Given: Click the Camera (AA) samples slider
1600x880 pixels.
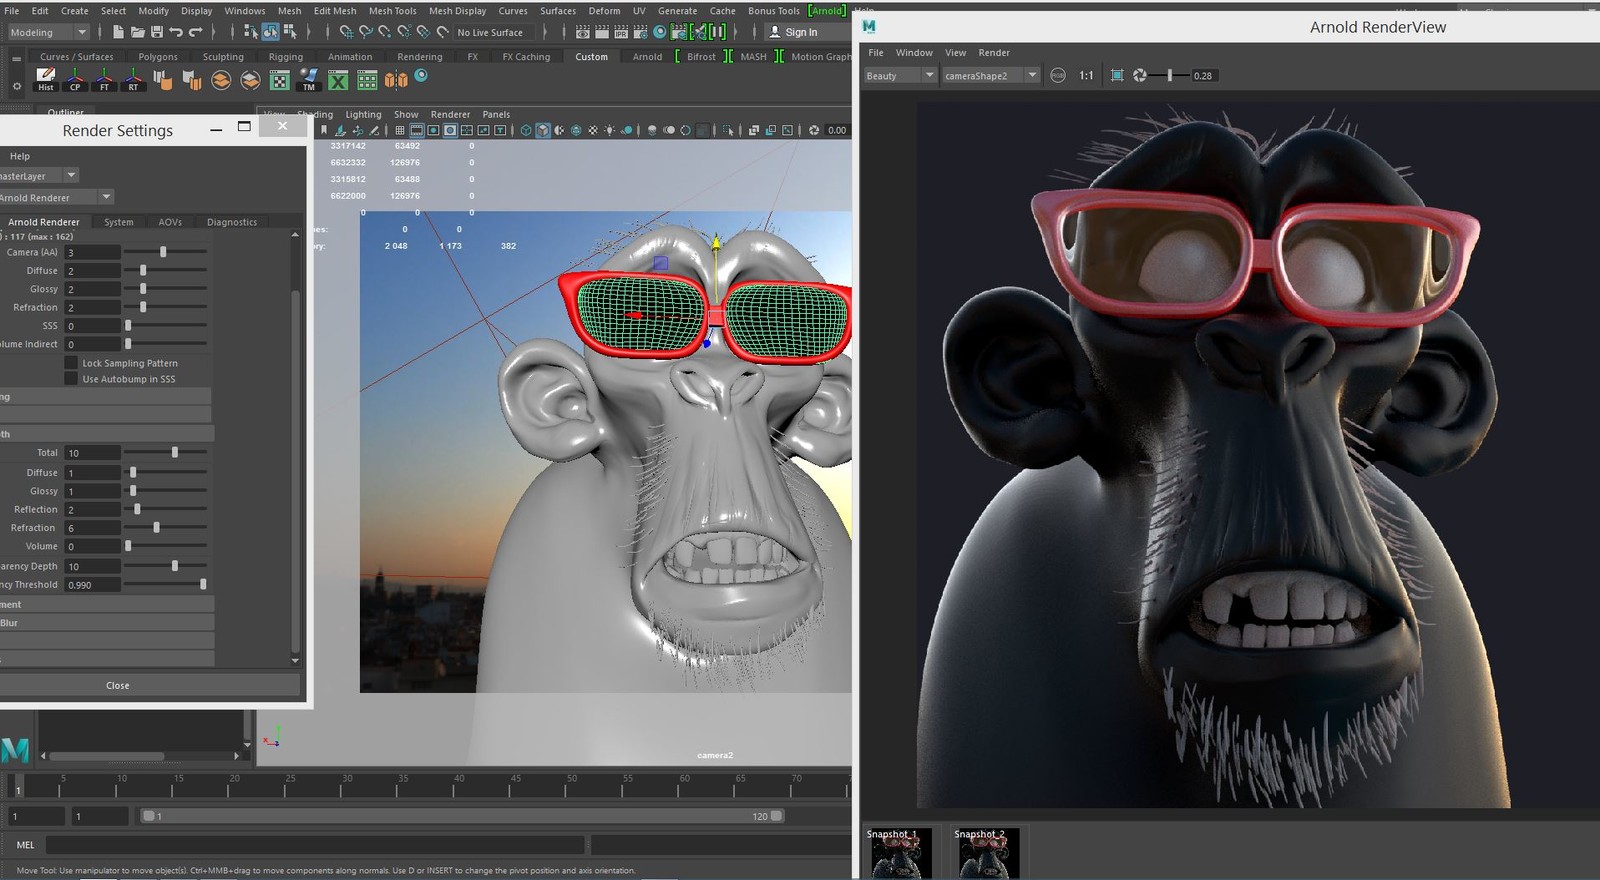Looking at the screenshot, I should click(x=166, y=252).
